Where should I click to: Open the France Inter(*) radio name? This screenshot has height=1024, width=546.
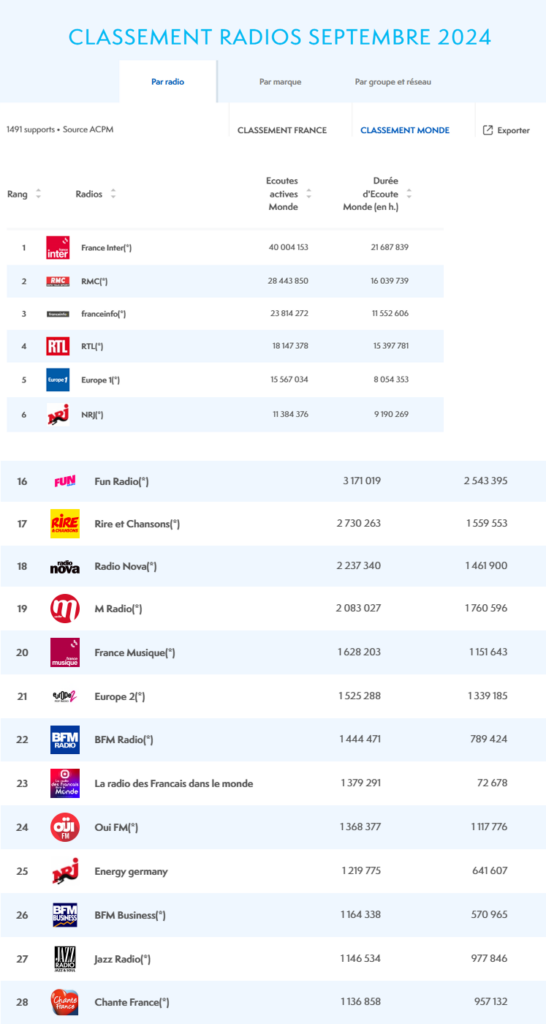pyautogui.click(x=106, y=248)
